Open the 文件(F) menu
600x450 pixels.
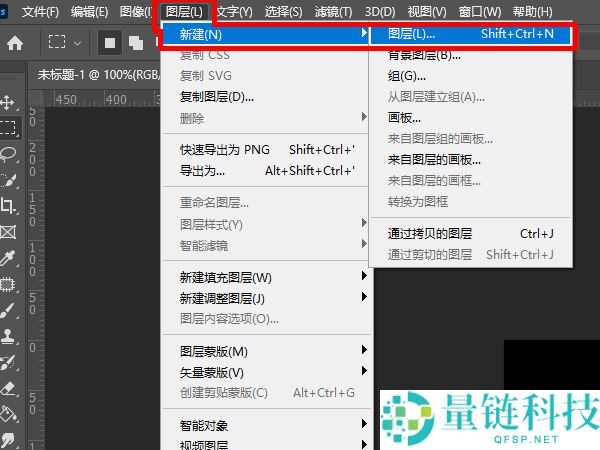pyautogui.click(x=40, y=12)
